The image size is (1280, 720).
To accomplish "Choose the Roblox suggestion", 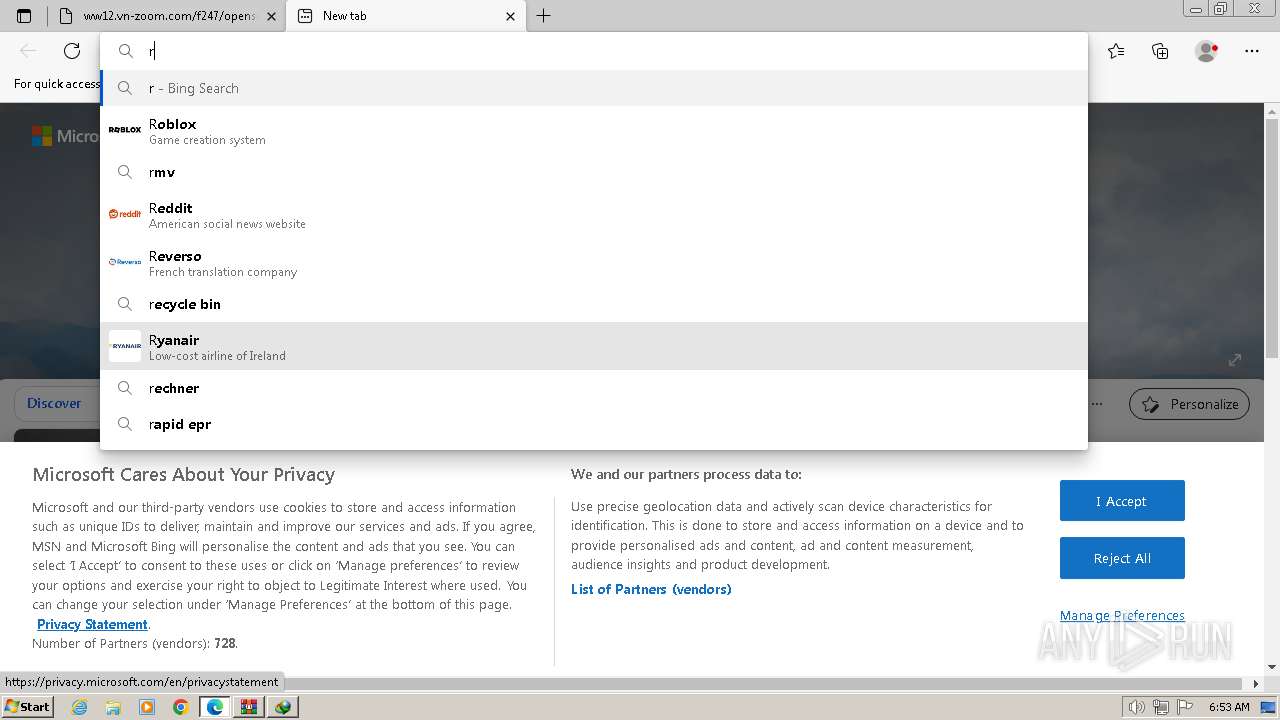I will [x=594, y=130].
